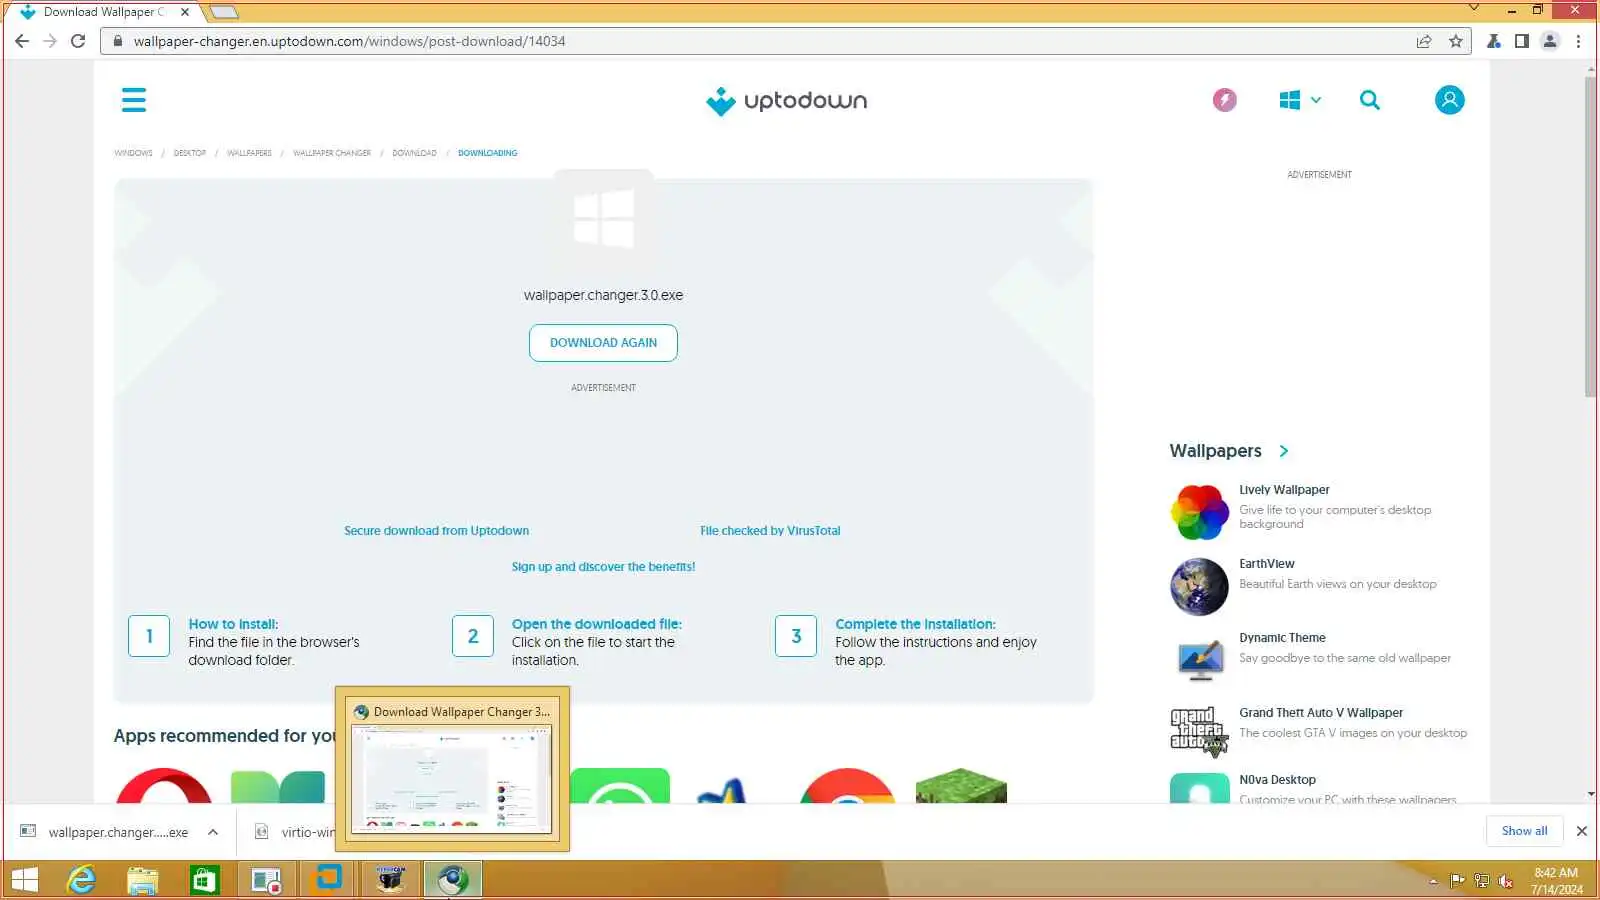
Task: Open the Dynamic Theme title link
Action: (x=1282, y=638)
